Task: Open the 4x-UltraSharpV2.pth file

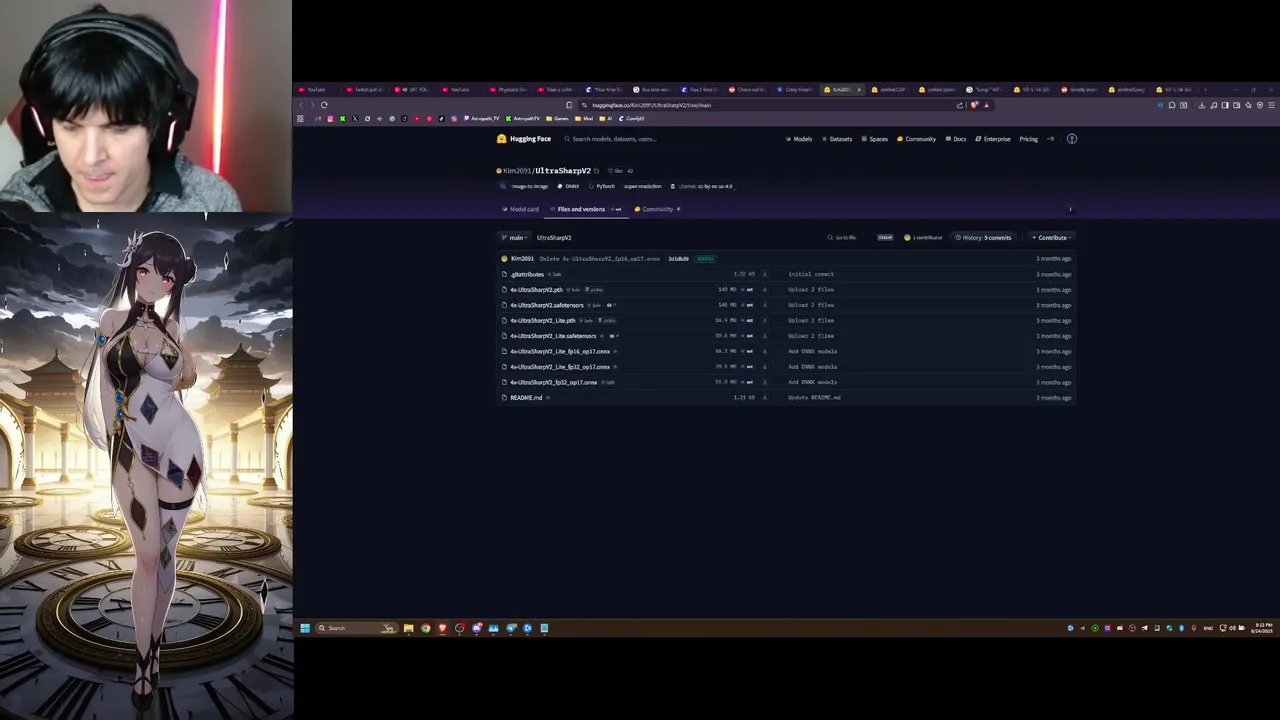Action: click(x=536, y=290)
